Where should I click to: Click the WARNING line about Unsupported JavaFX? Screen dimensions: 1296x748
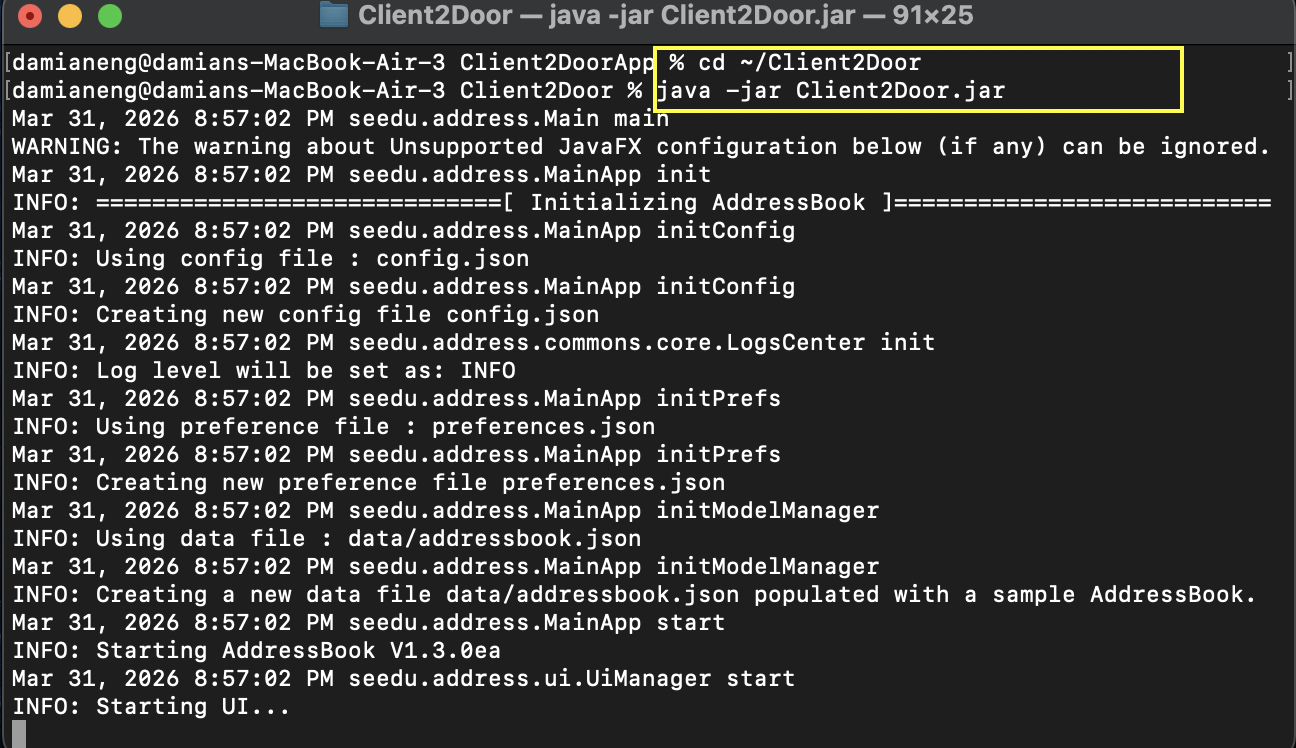click(x=640, y=147)
